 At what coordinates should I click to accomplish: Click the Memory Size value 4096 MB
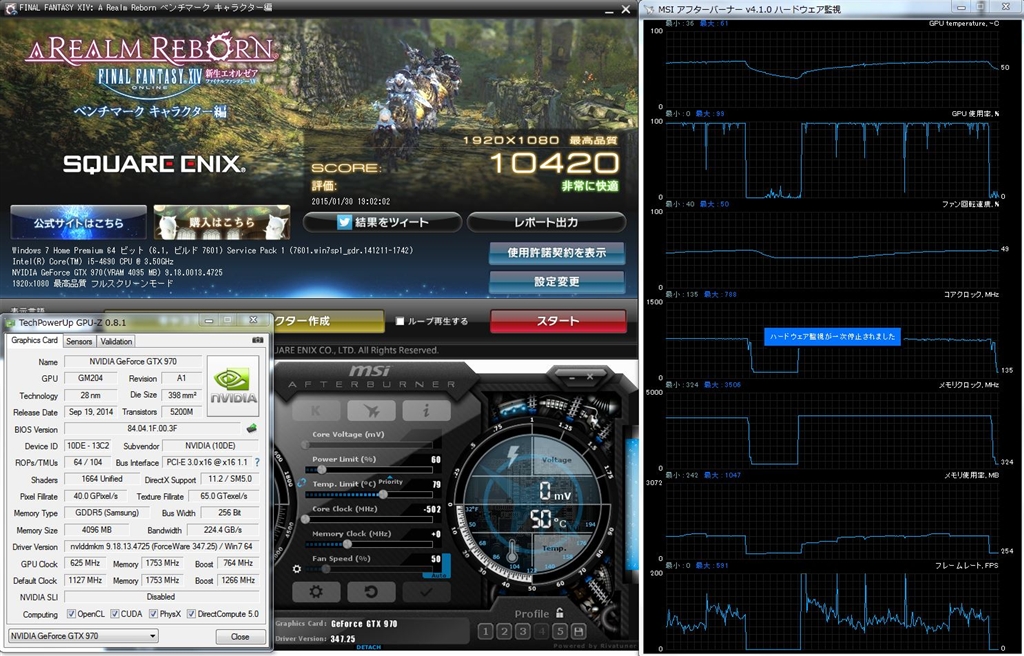(x=97, y=529)
